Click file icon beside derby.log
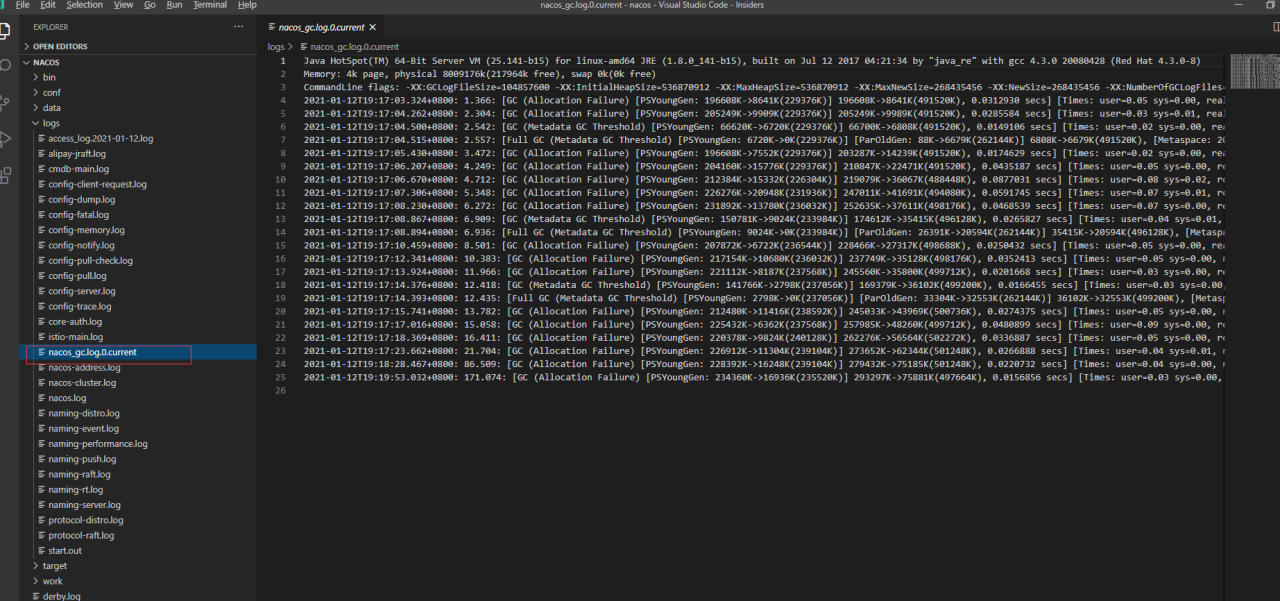 click(34, 596)
